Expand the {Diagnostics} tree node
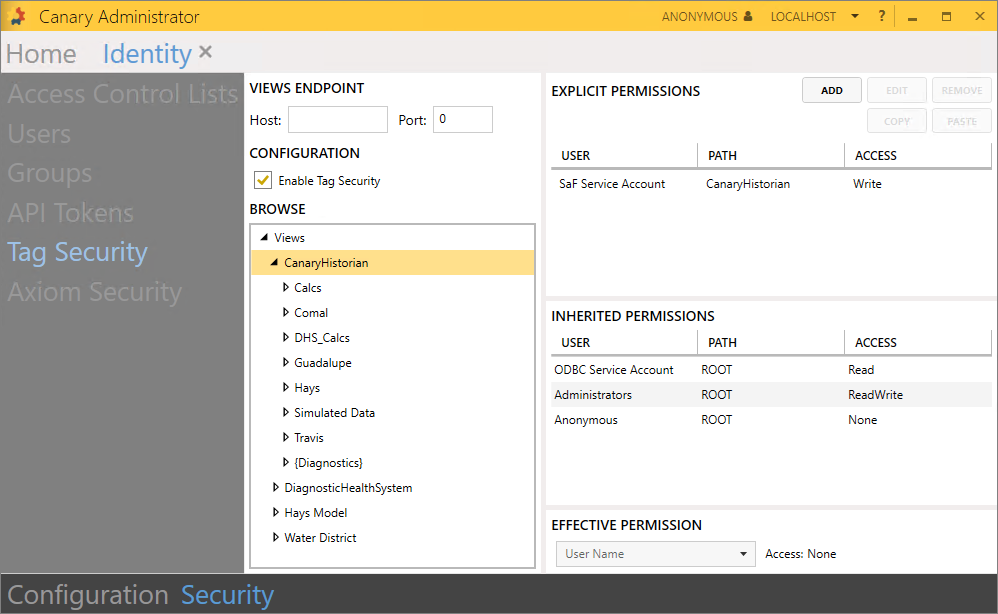998x614 pixels. click(x=286, y=463)
